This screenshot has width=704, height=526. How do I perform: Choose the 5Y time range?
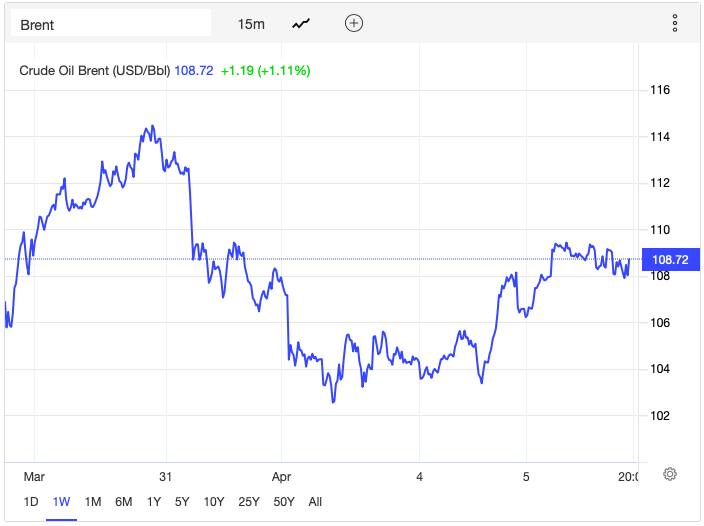183,501
